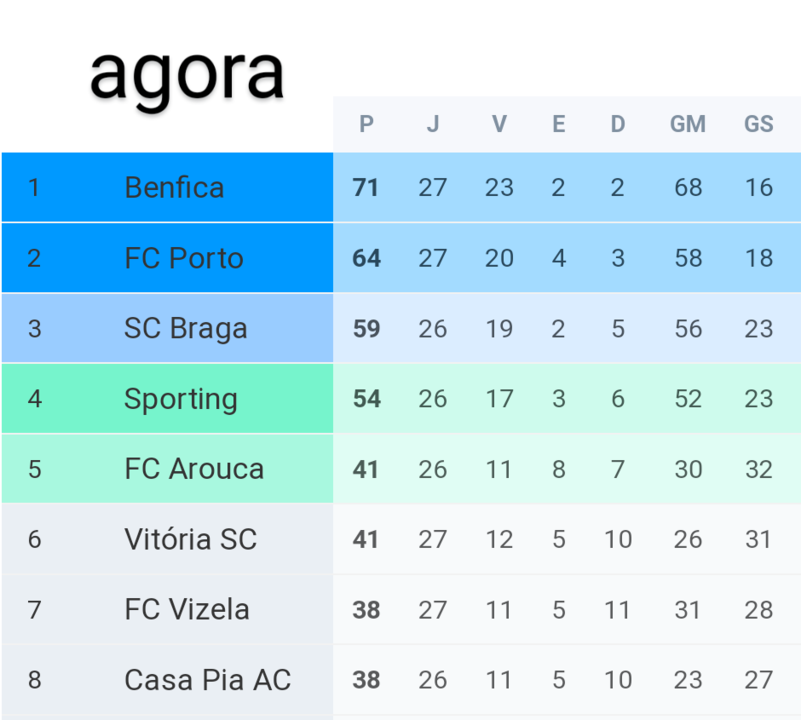This screenshot has width=801, height=720.
Task: Open the FC Porto team row
Action: (x=184, y=258)
